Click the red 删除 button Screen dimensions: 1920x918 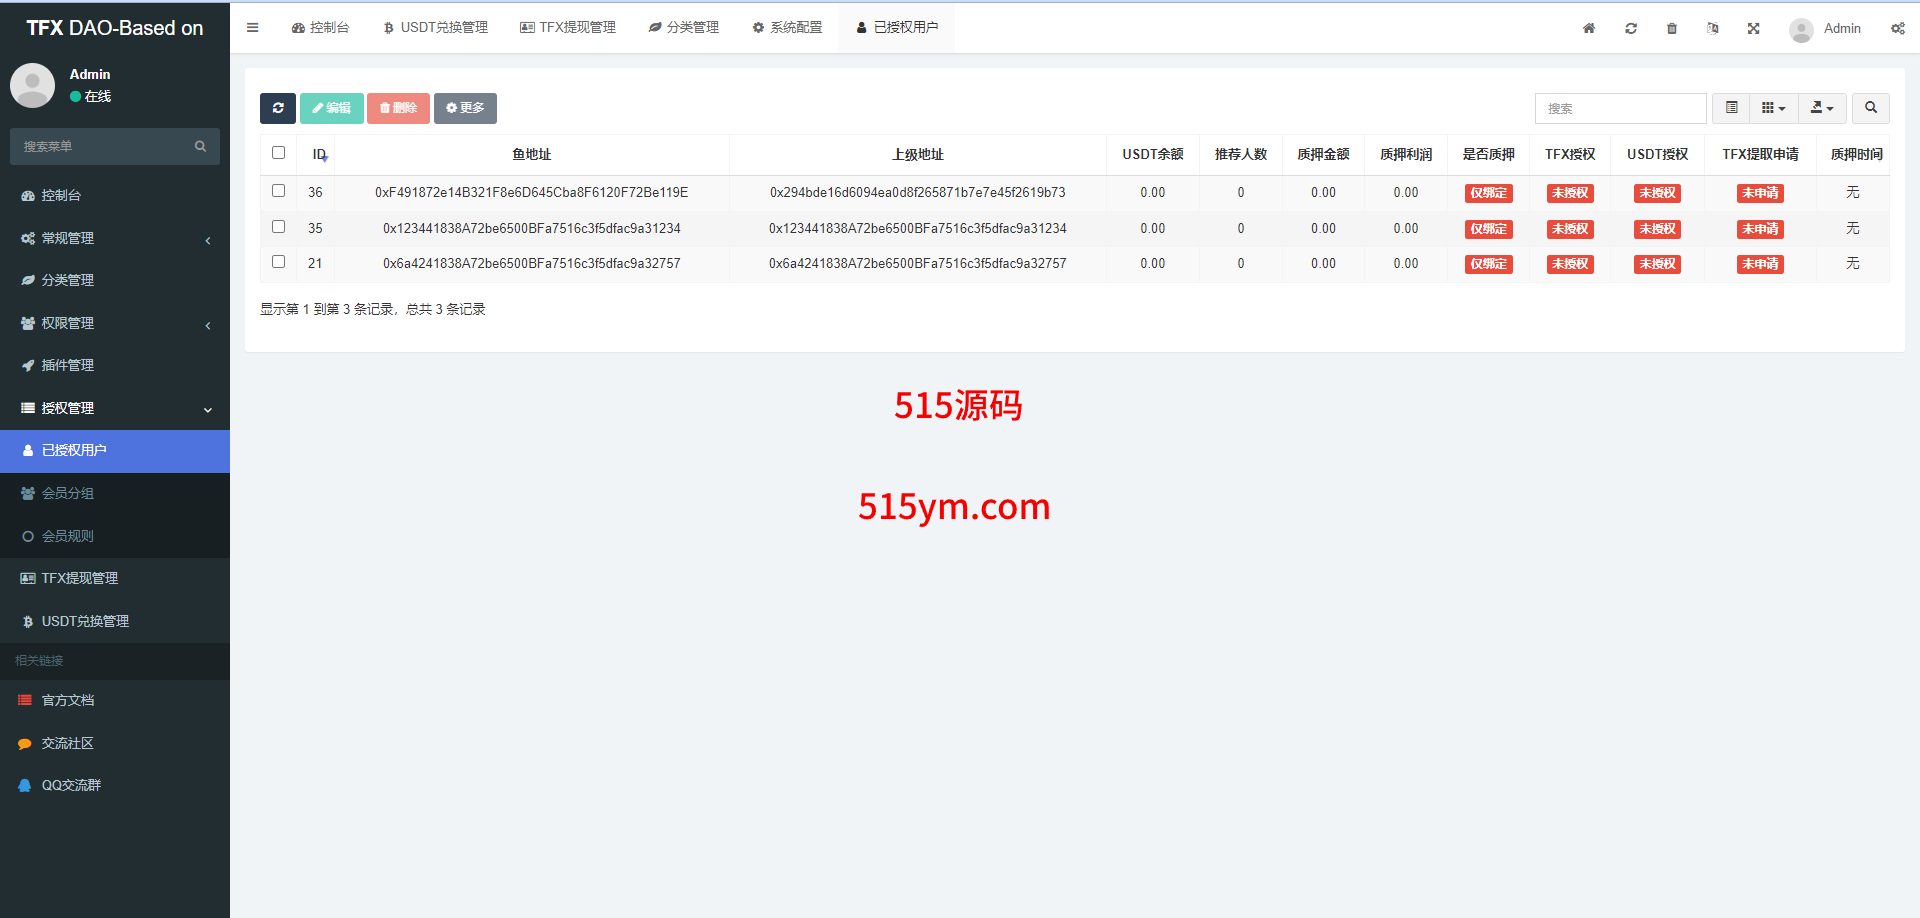pos(398,108)
